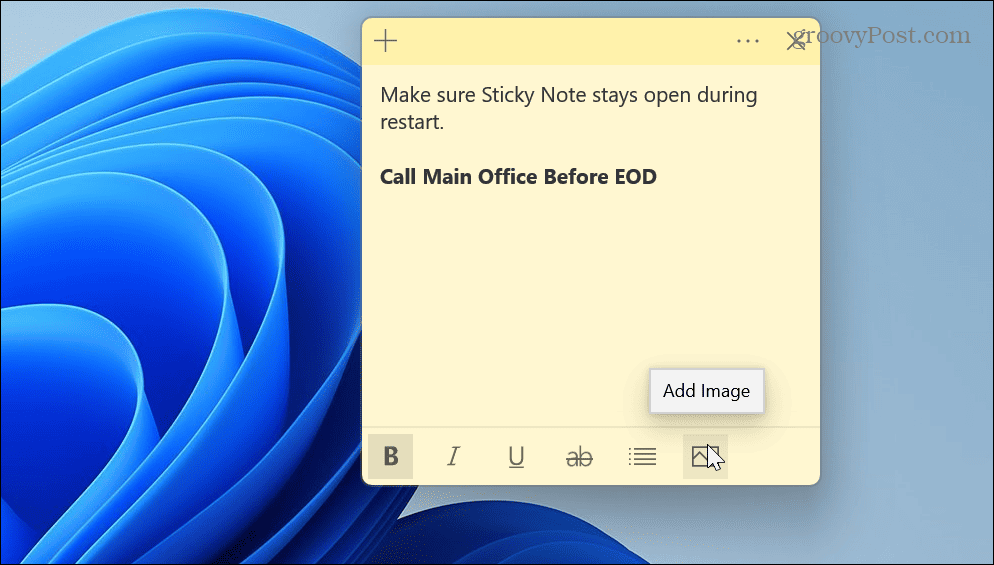Toggle bullet list formatting
The image size is (994, 565).
click(x=642, y=457)
